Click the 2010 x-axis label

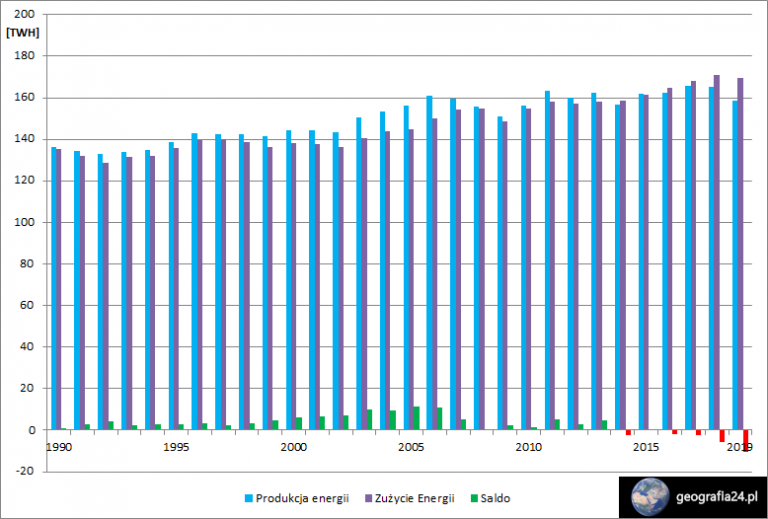click(528, 447)
